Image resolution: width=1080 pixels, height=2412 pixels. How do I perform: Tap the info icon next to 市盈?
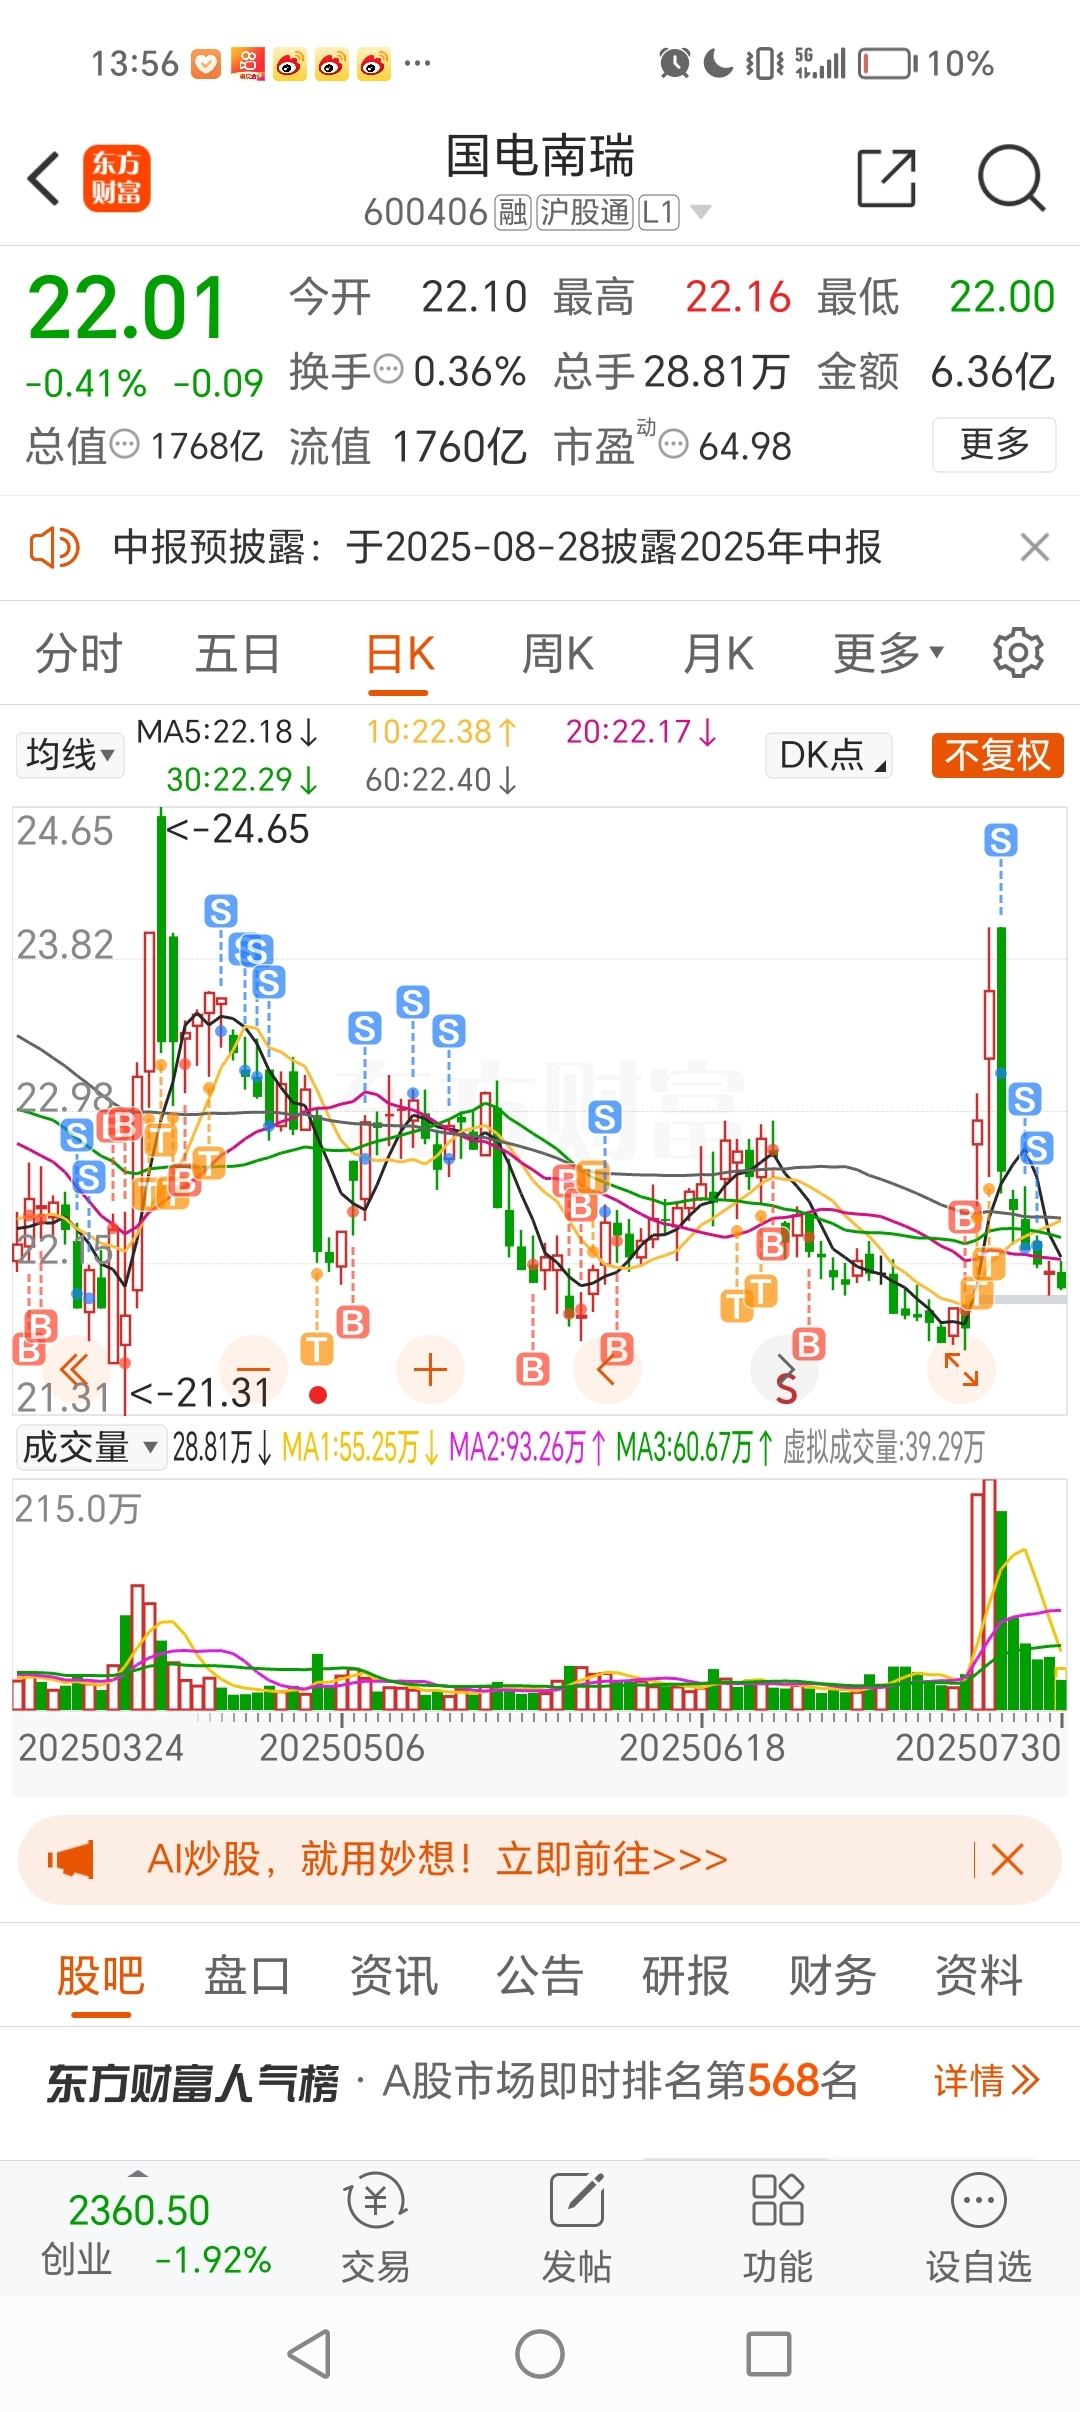(x=675, y=444)
